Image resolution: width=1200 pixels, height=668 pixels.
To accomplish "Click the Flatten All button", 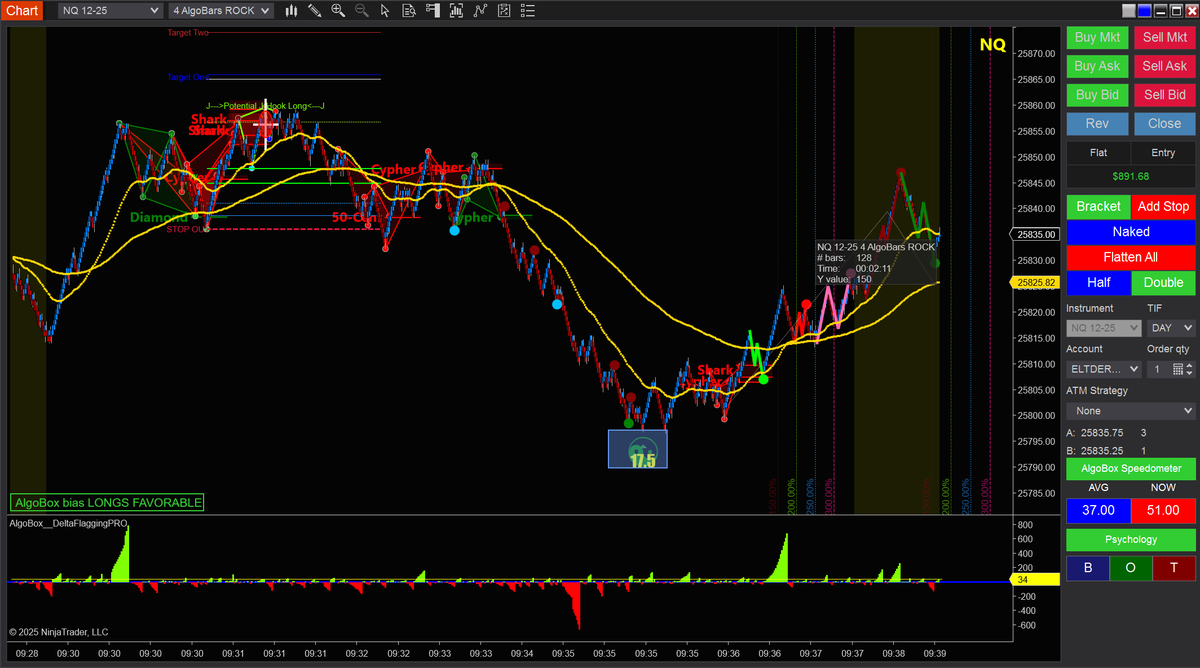I will [x=1131, y=257].
